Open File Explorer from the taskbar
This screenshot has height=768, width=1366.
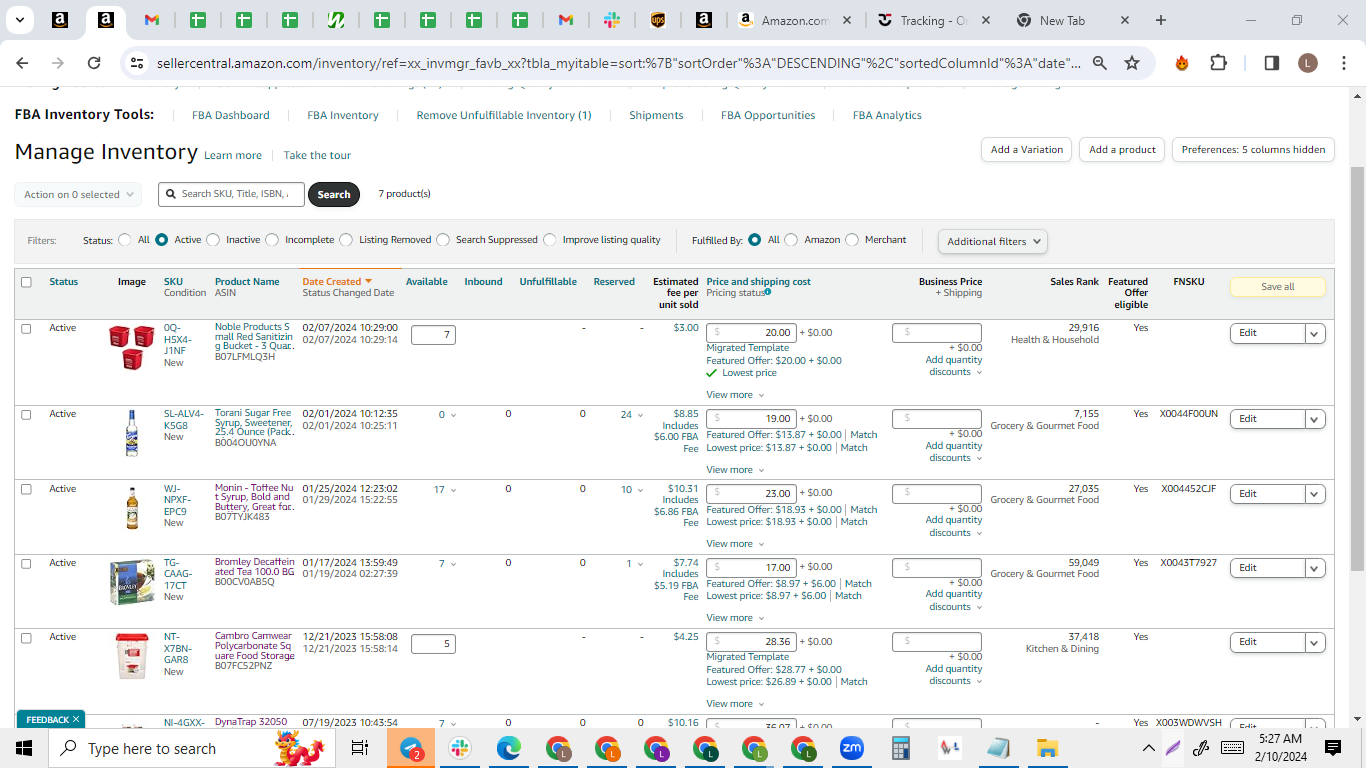click(x=1047, y=748)
